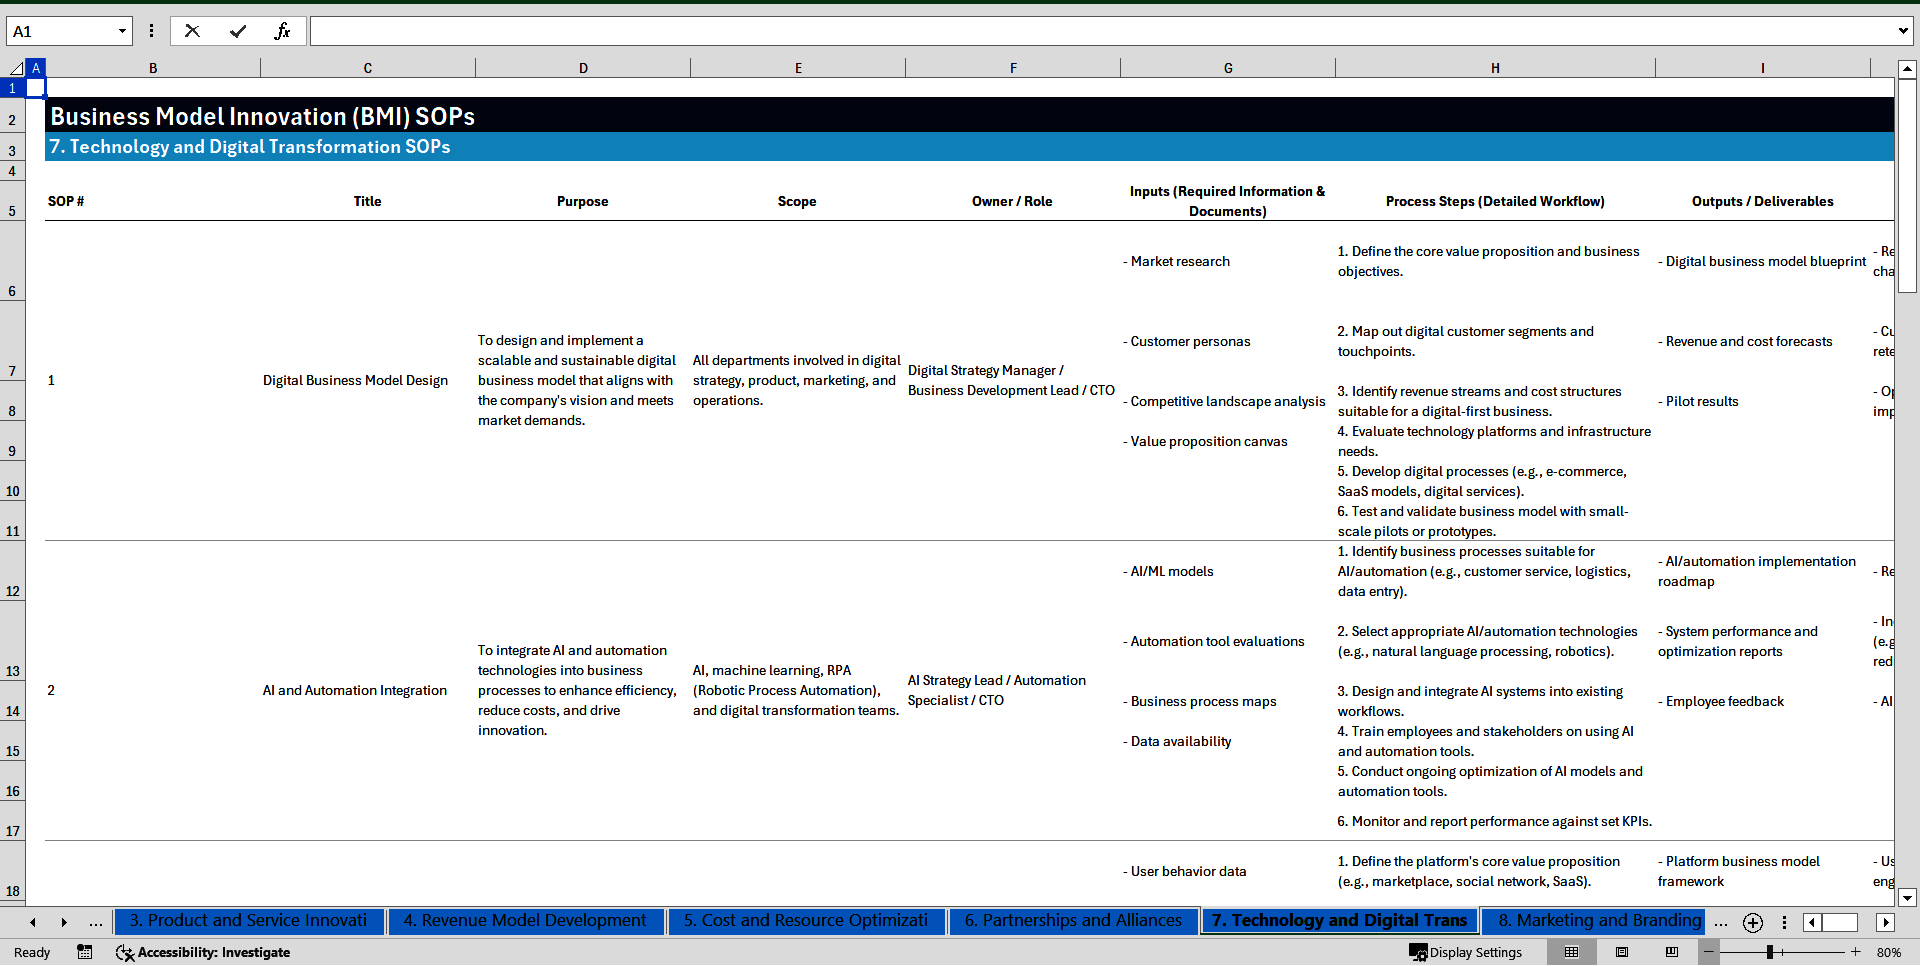Click the previous sheet navigation arrow

33,923
